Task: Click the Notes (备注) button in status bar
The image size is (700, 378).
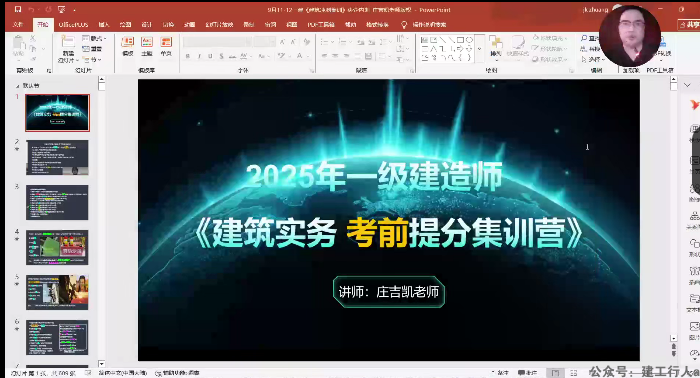Action: tap(500, 372)
